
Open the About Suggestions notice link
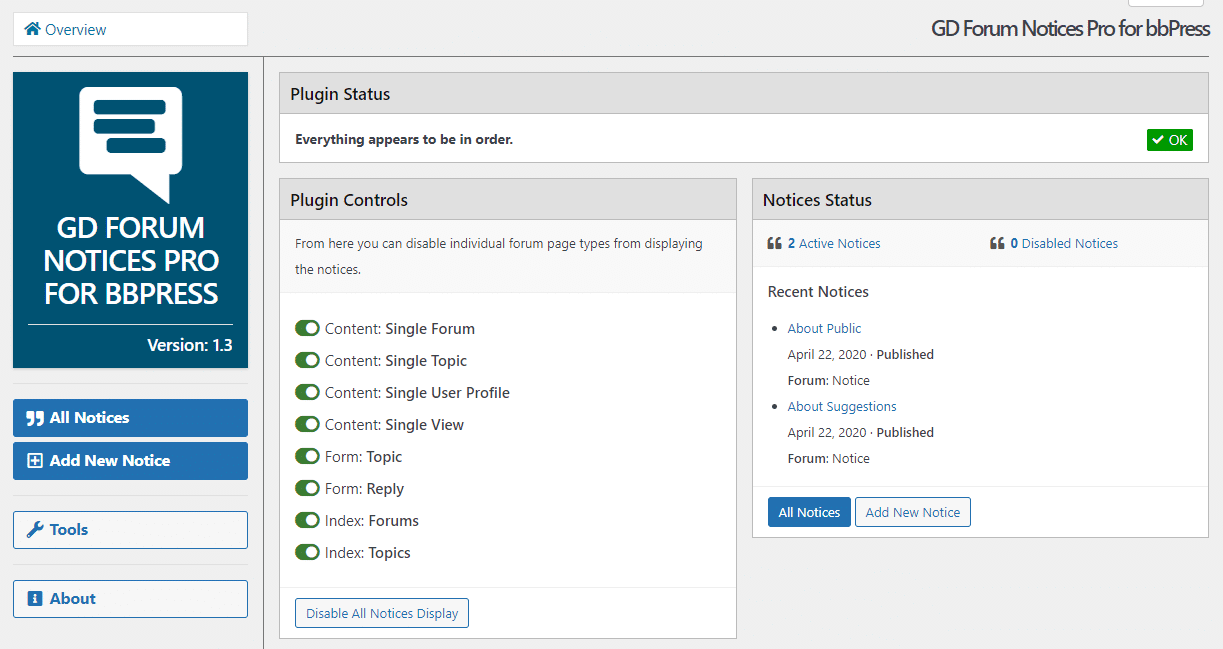[842, 406]
